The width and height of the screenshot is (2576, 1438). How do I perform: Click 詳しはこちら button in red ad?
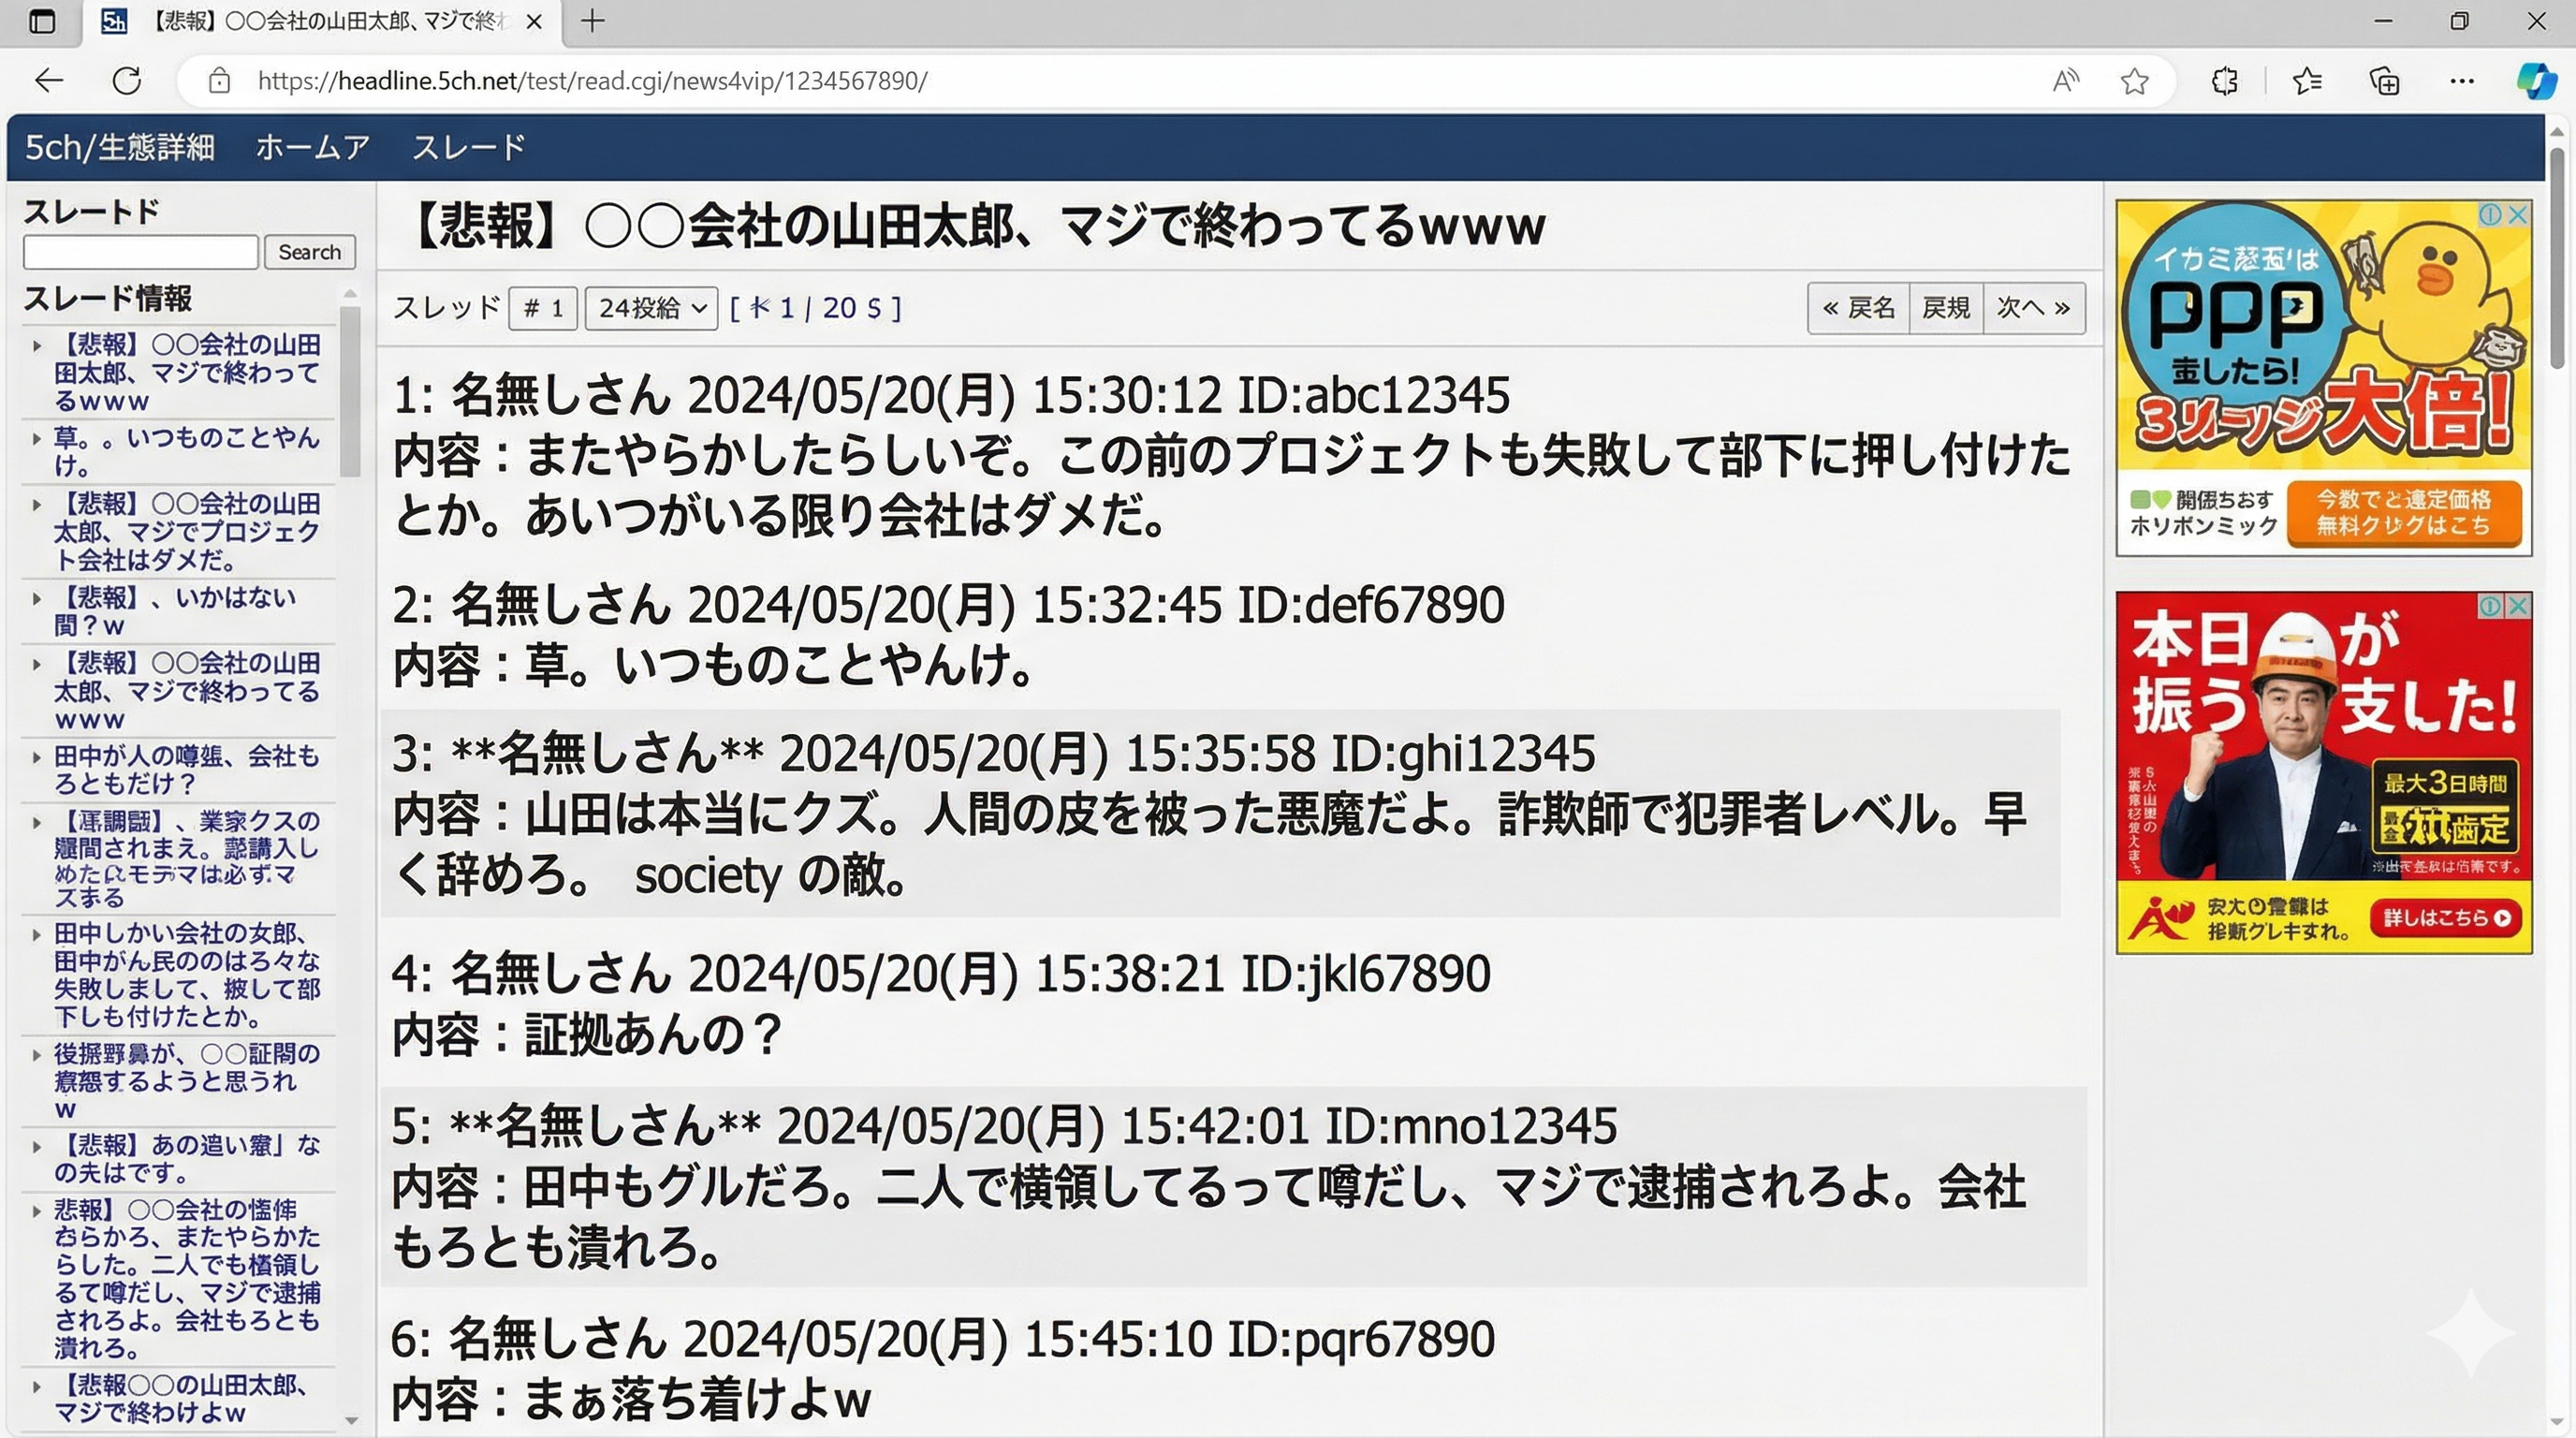(x=2446, y=918)
